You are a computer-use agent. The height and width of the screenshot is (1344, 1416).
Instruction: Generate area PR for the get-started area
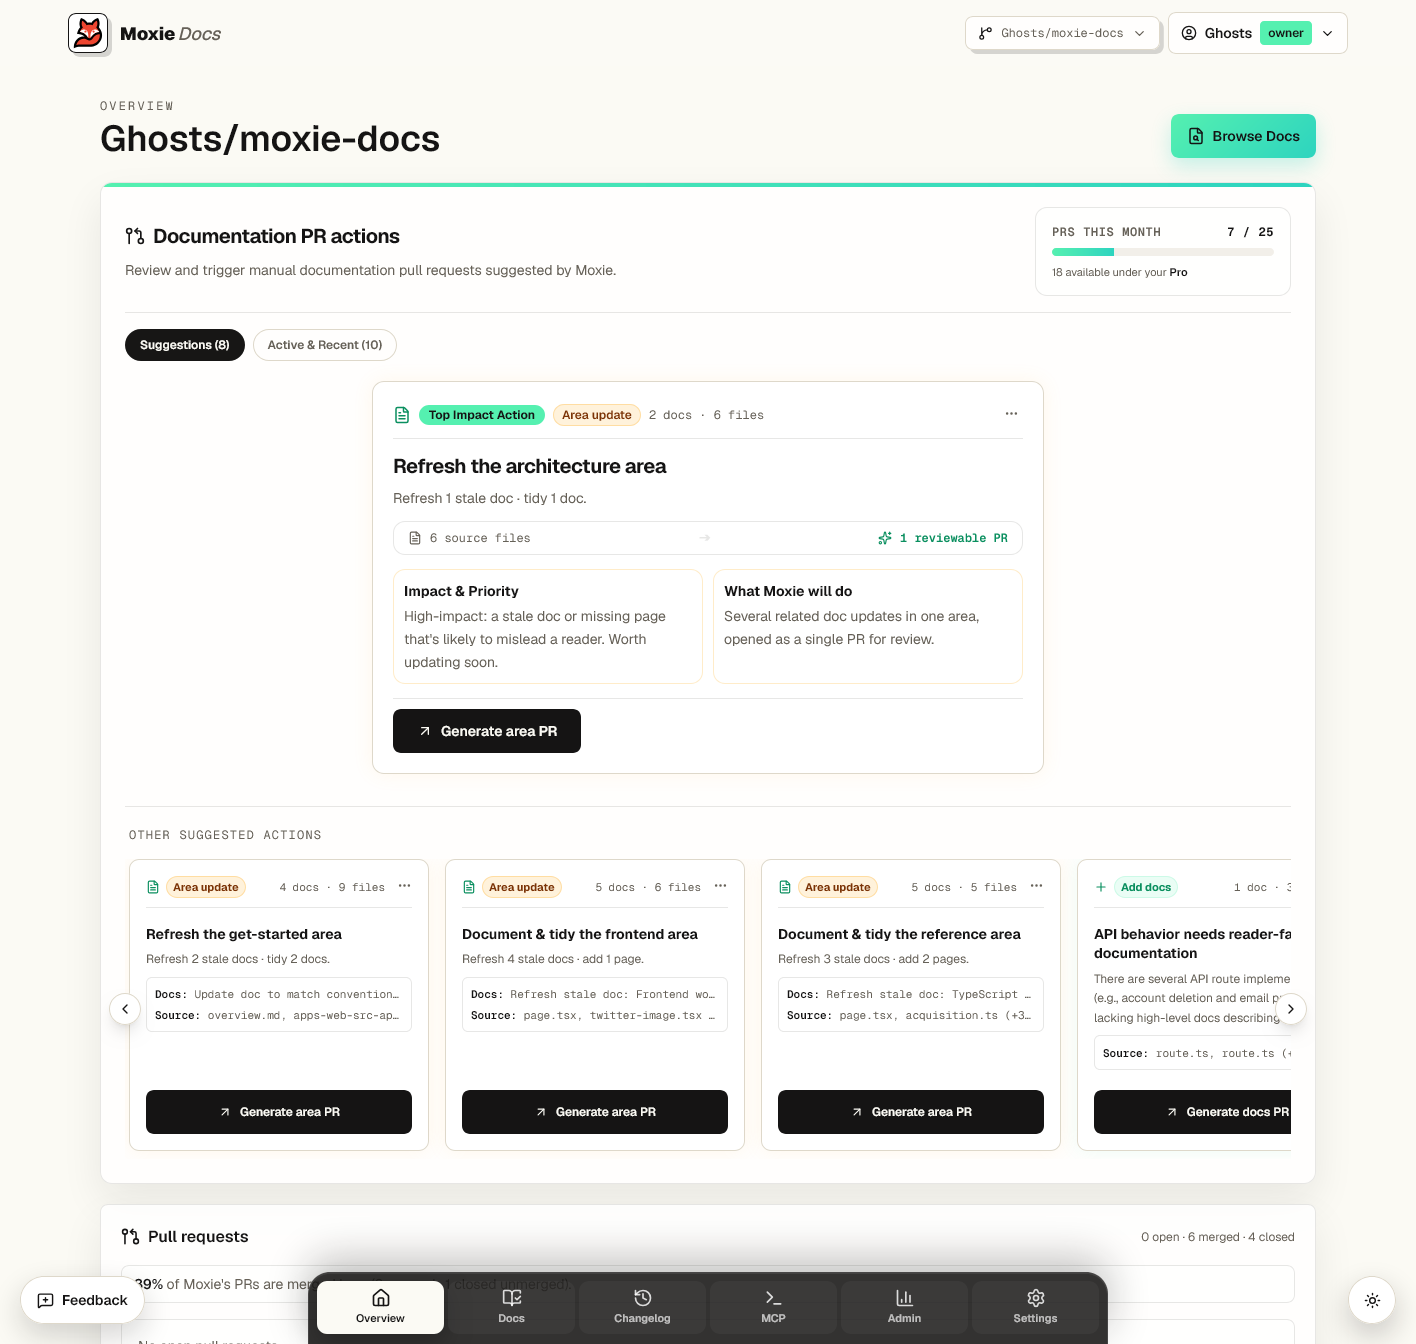click(x=279, y=1112)
